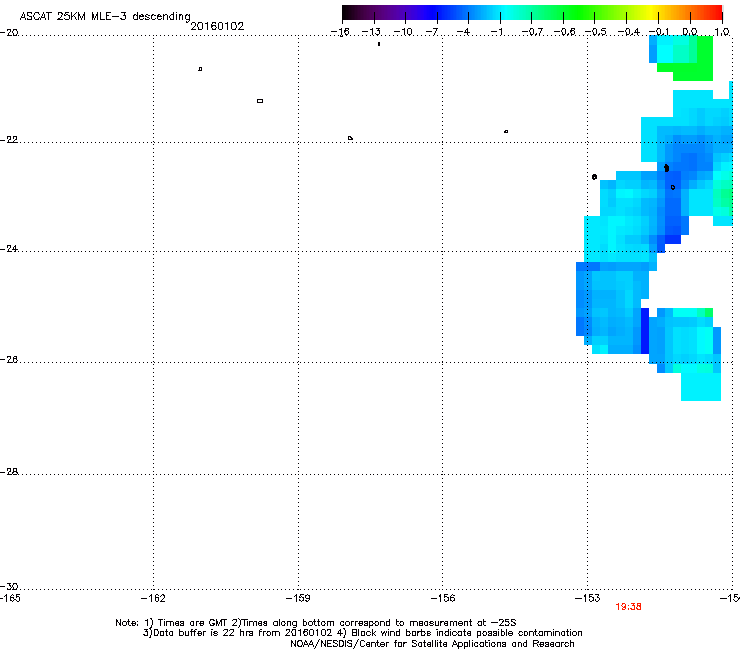
Task: Click the -10 colorbar tick label
Action: (403, 32)
